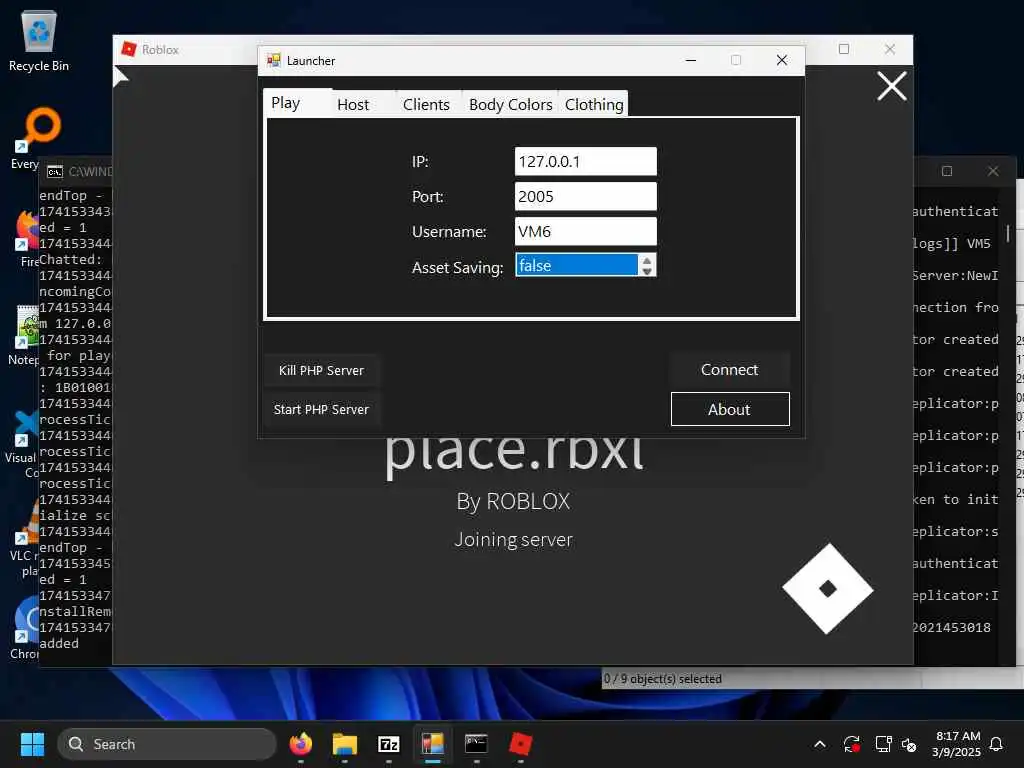Click the IP address input field
The width and height of the screenshot is (1024, 768).
[x=585, y=161]
